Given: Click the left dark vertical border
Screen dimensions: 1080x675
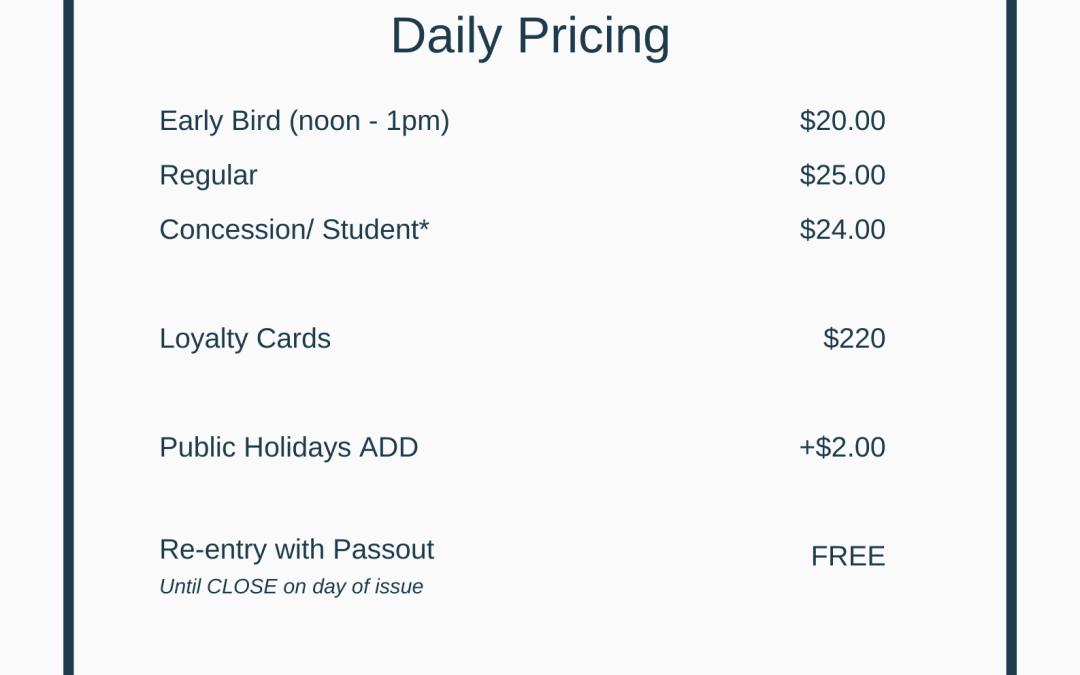Looking at the screenshot, I should (x=69, y=340).
